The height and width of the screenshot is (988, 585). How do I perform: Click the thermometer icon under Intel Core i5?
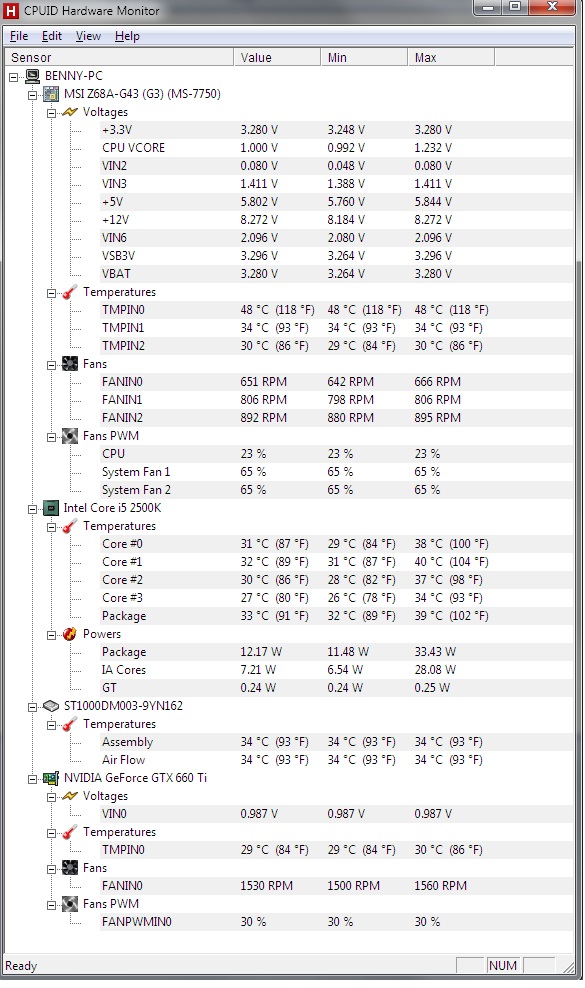click(x=70, y=526)
